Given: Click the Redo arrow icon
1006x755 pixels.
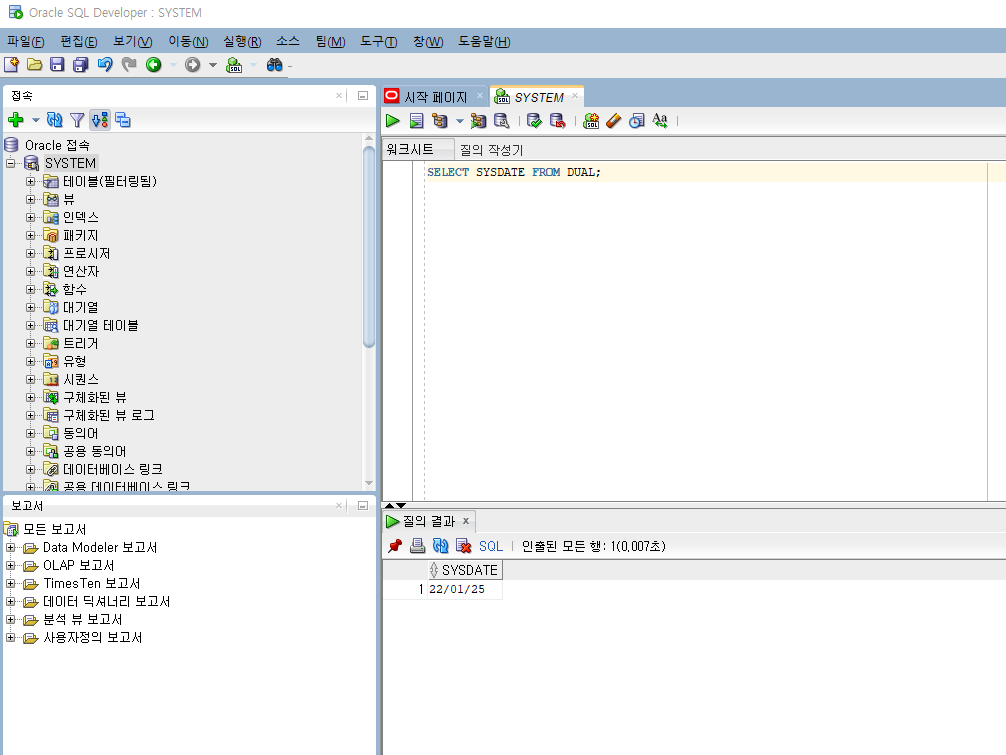Looking at the screenshot, I should coord(129,65).
